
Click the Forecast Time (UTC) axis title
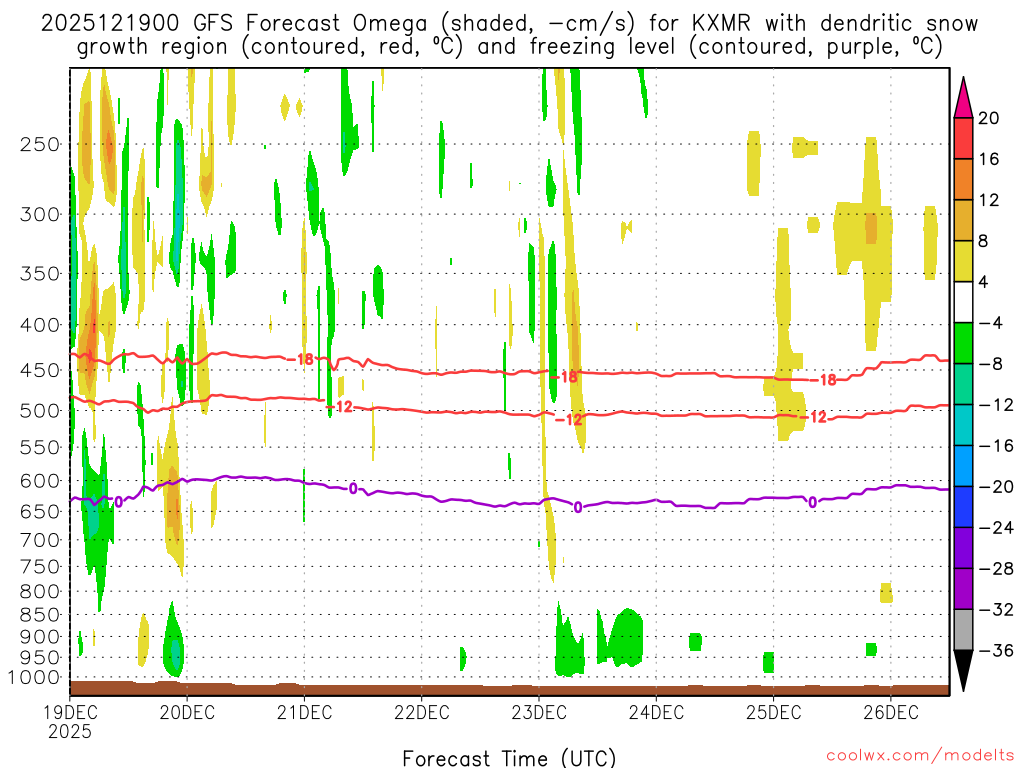pyautogui.click(x=509, y=758)
